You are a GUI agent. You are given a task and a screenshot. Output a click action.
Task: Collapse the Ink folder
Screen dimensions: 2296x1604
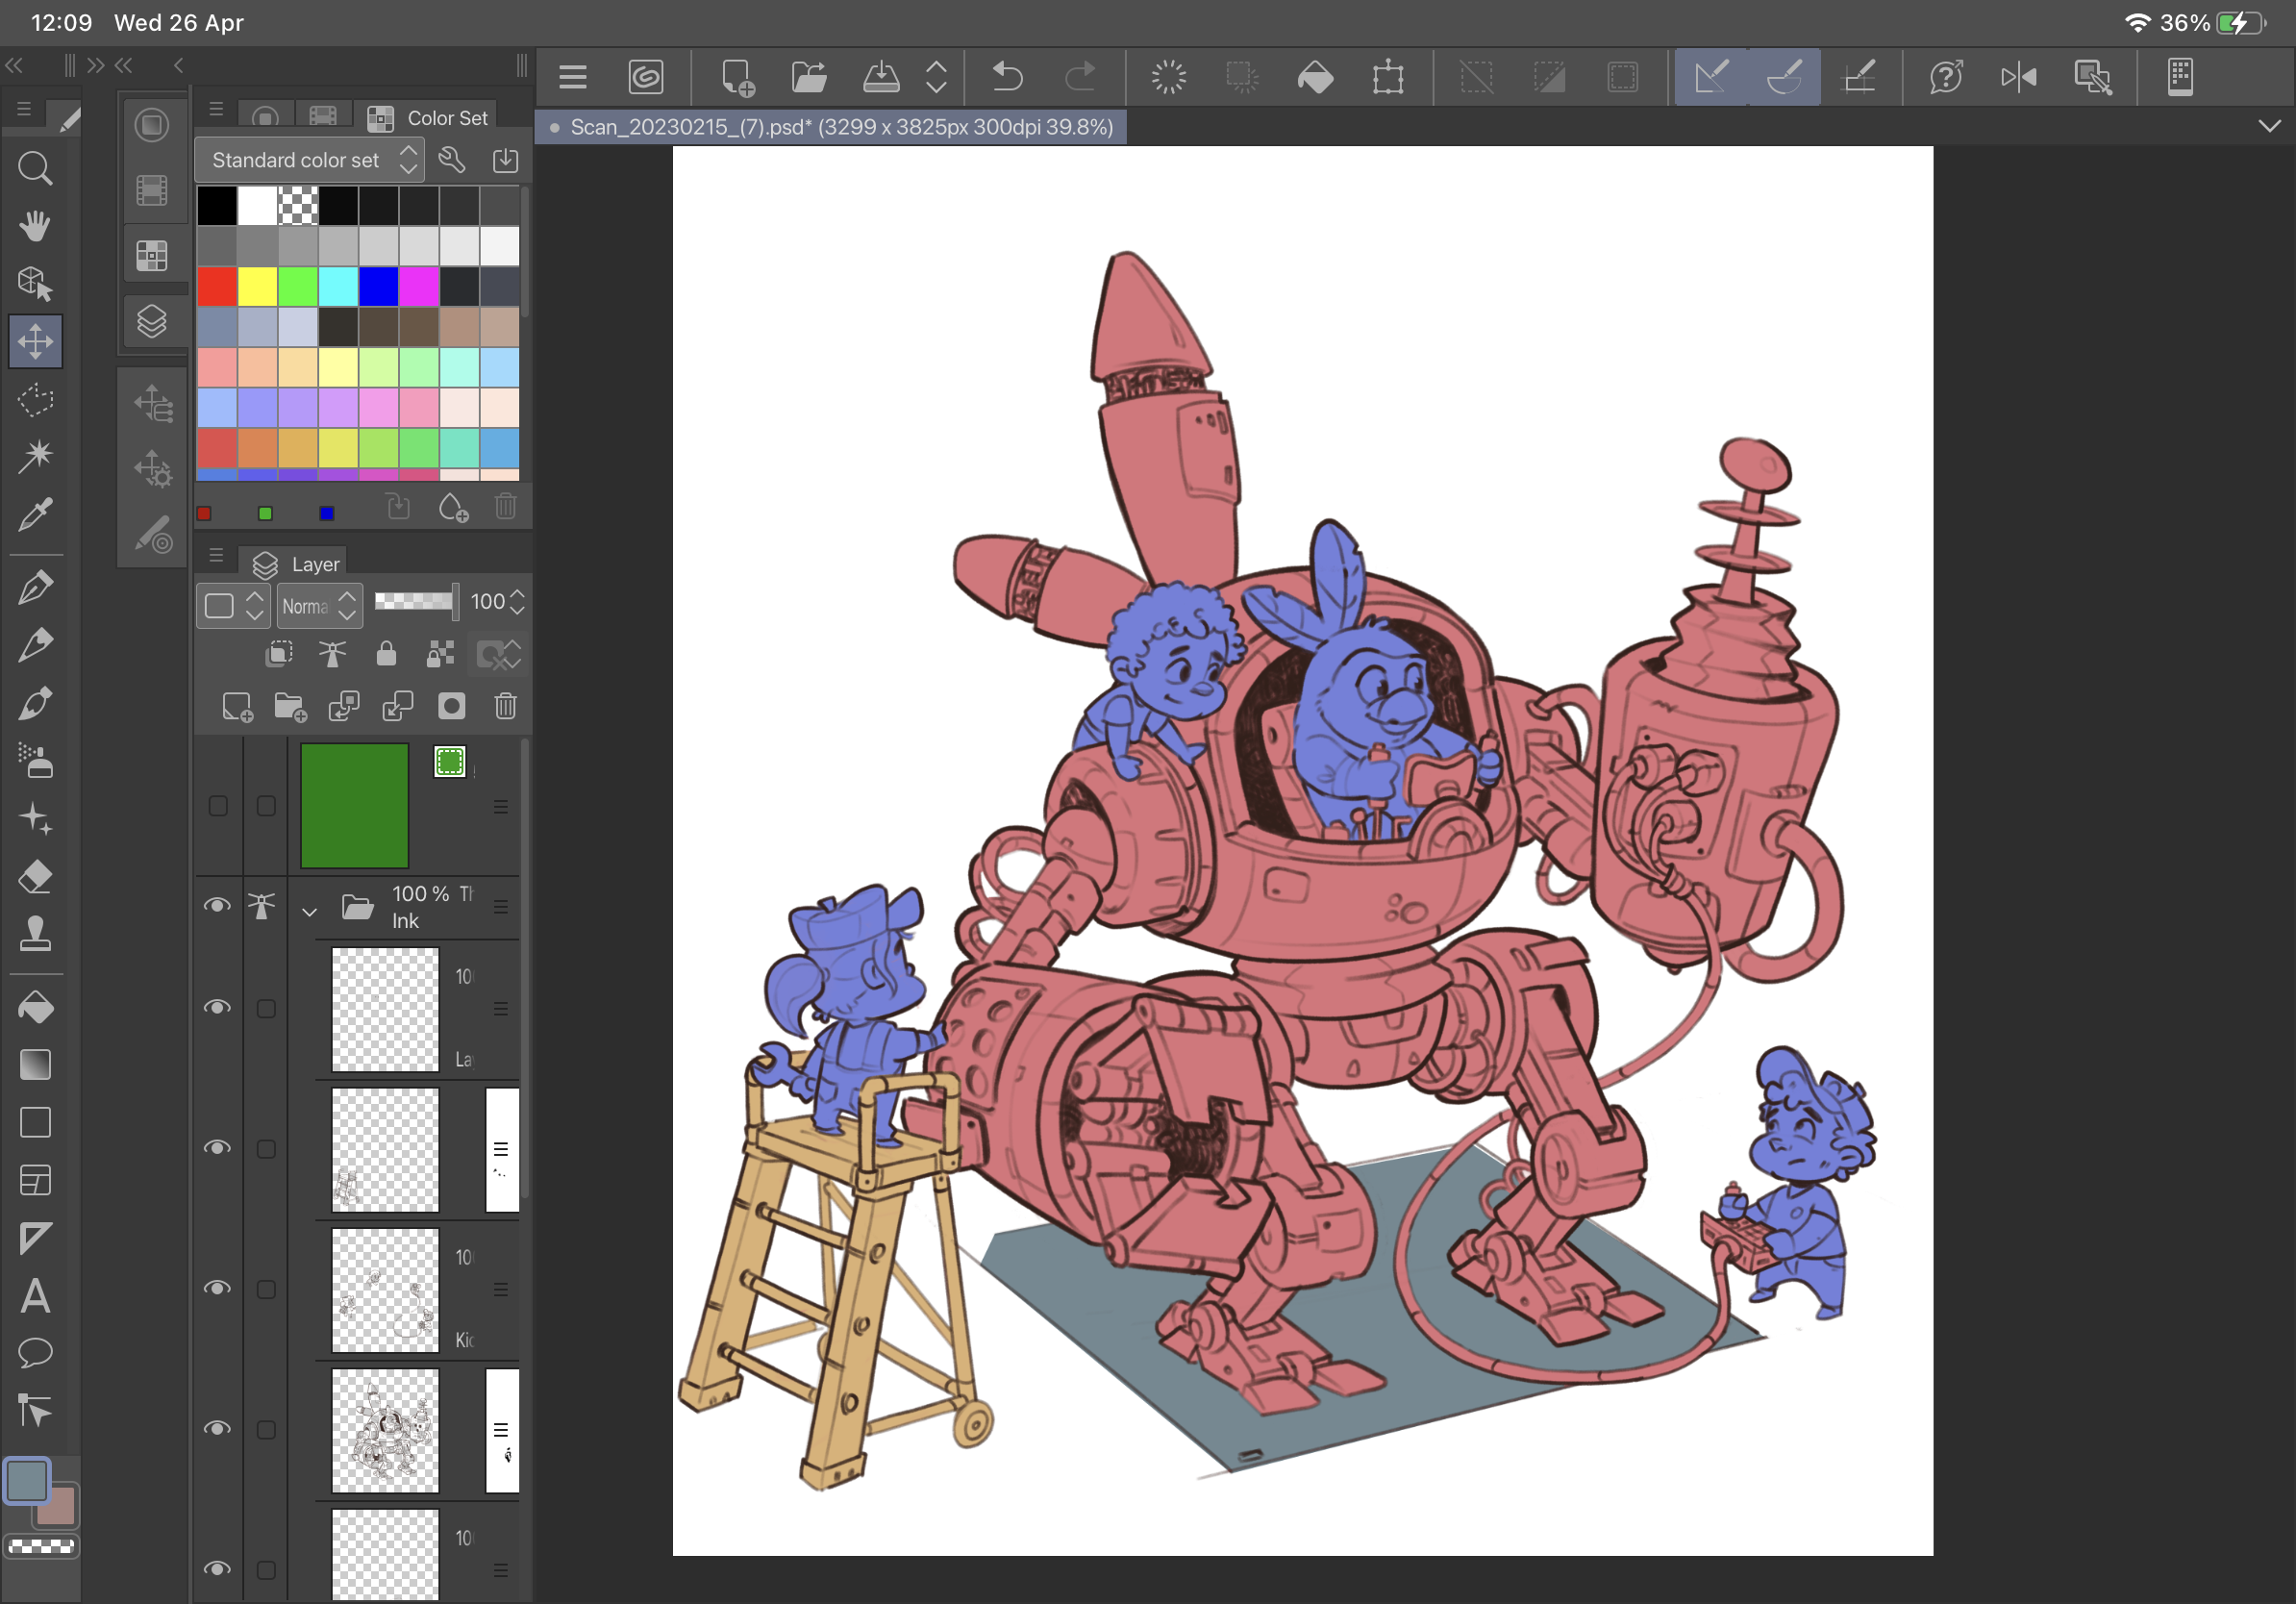(309, 911)
